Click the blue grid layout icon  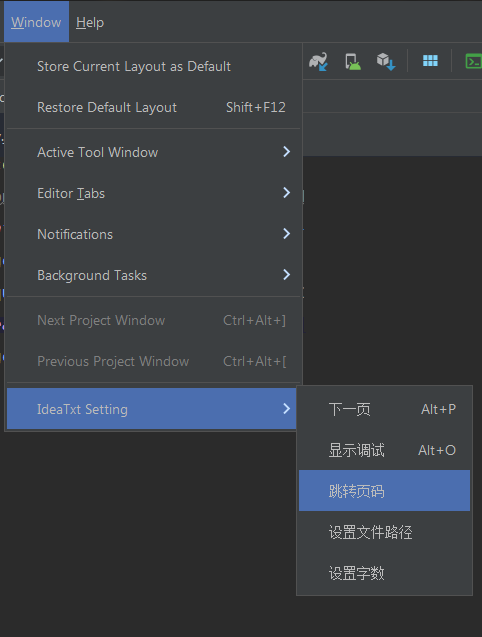coord(430,61)
